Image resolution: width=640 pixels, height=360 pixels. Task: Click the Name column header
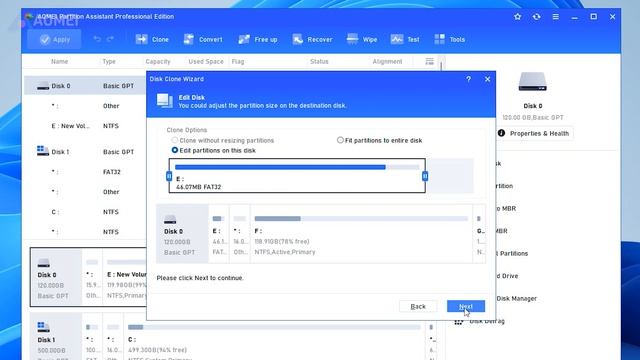60,62
